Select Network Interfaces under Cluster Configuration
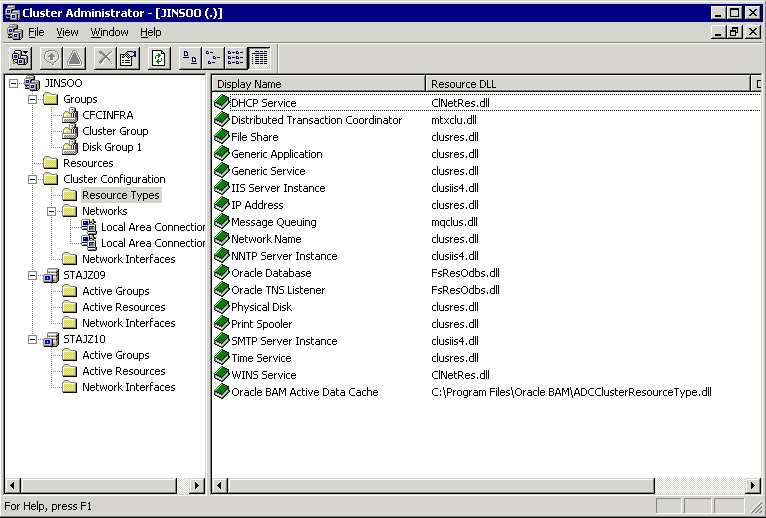This screenshot has width=766, height=518. (128, 259)
